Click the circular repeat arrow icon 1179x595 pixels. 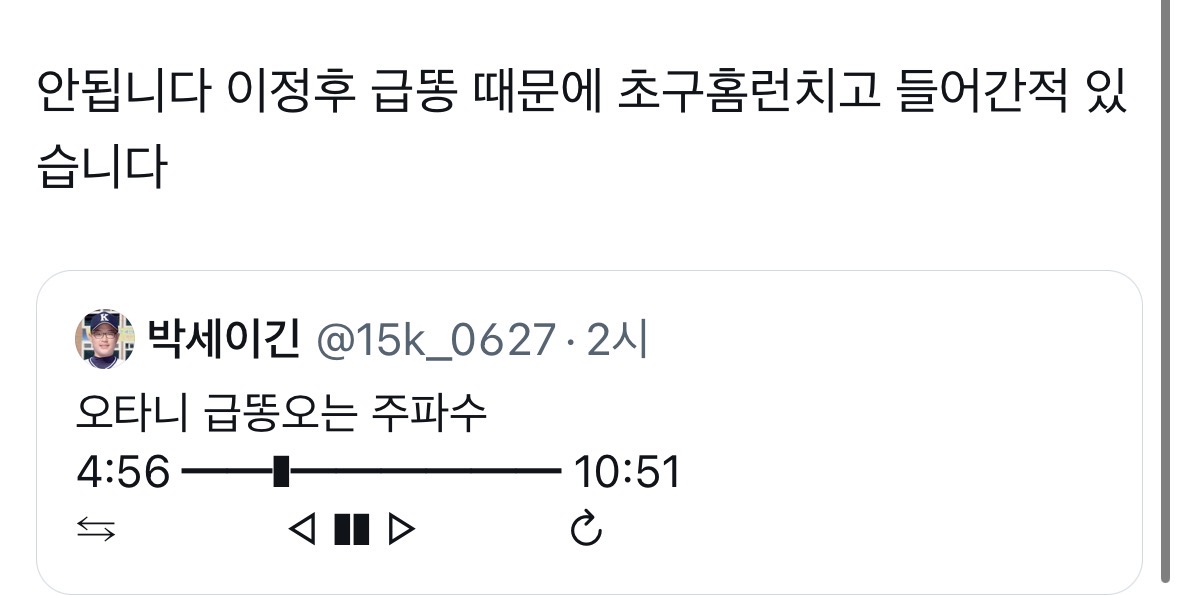pos(586,527)
